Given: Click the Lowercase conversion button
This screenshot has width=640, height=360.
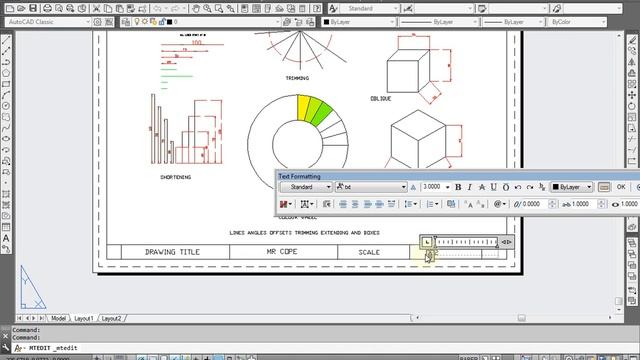Looking at the screenshot, I should 480,204.
